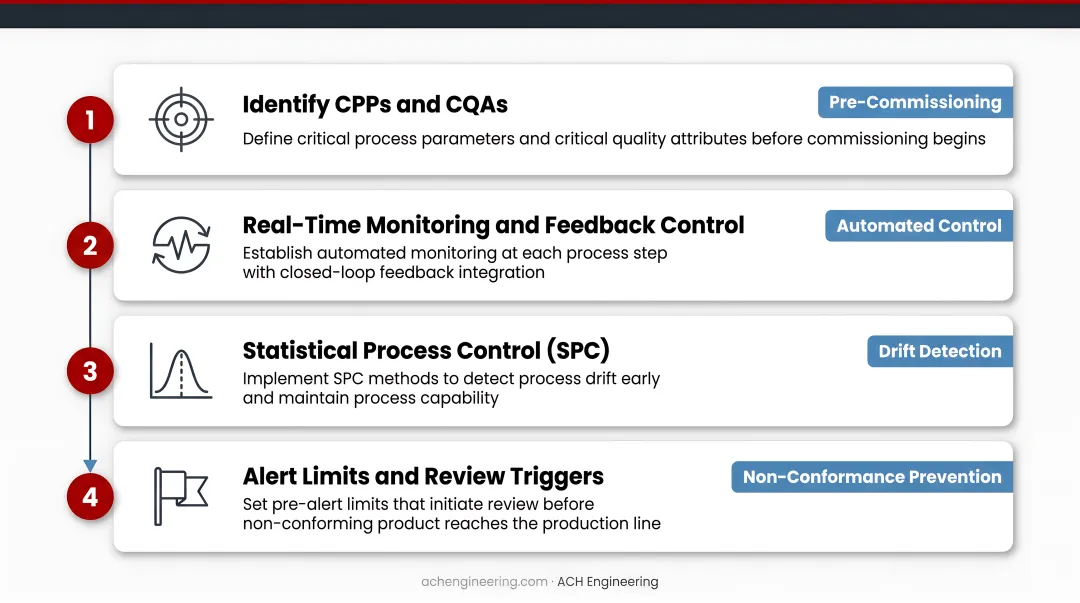Click the ACH Engineering footer text
This screenshot has height=603, width=1080.
pos(608,582)
